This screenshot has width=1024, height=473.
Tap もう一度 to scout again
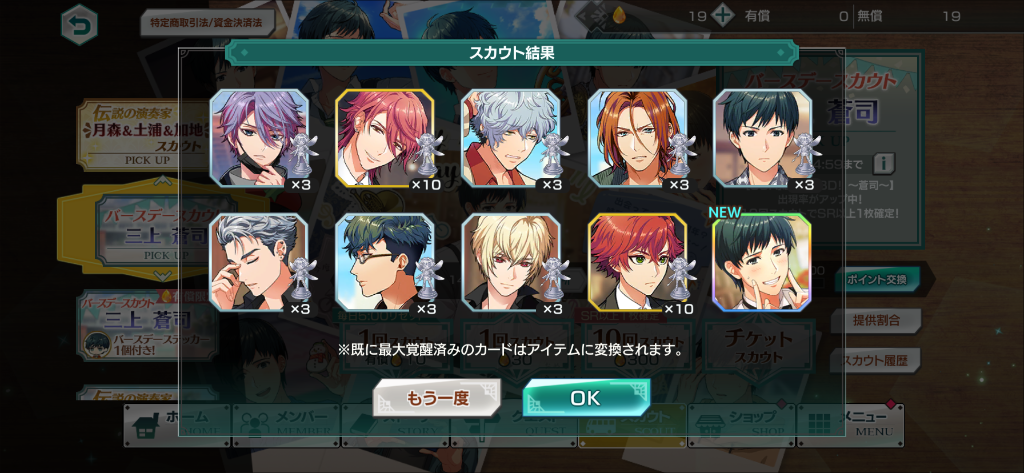pyautogui.click(x=437, y=398)
